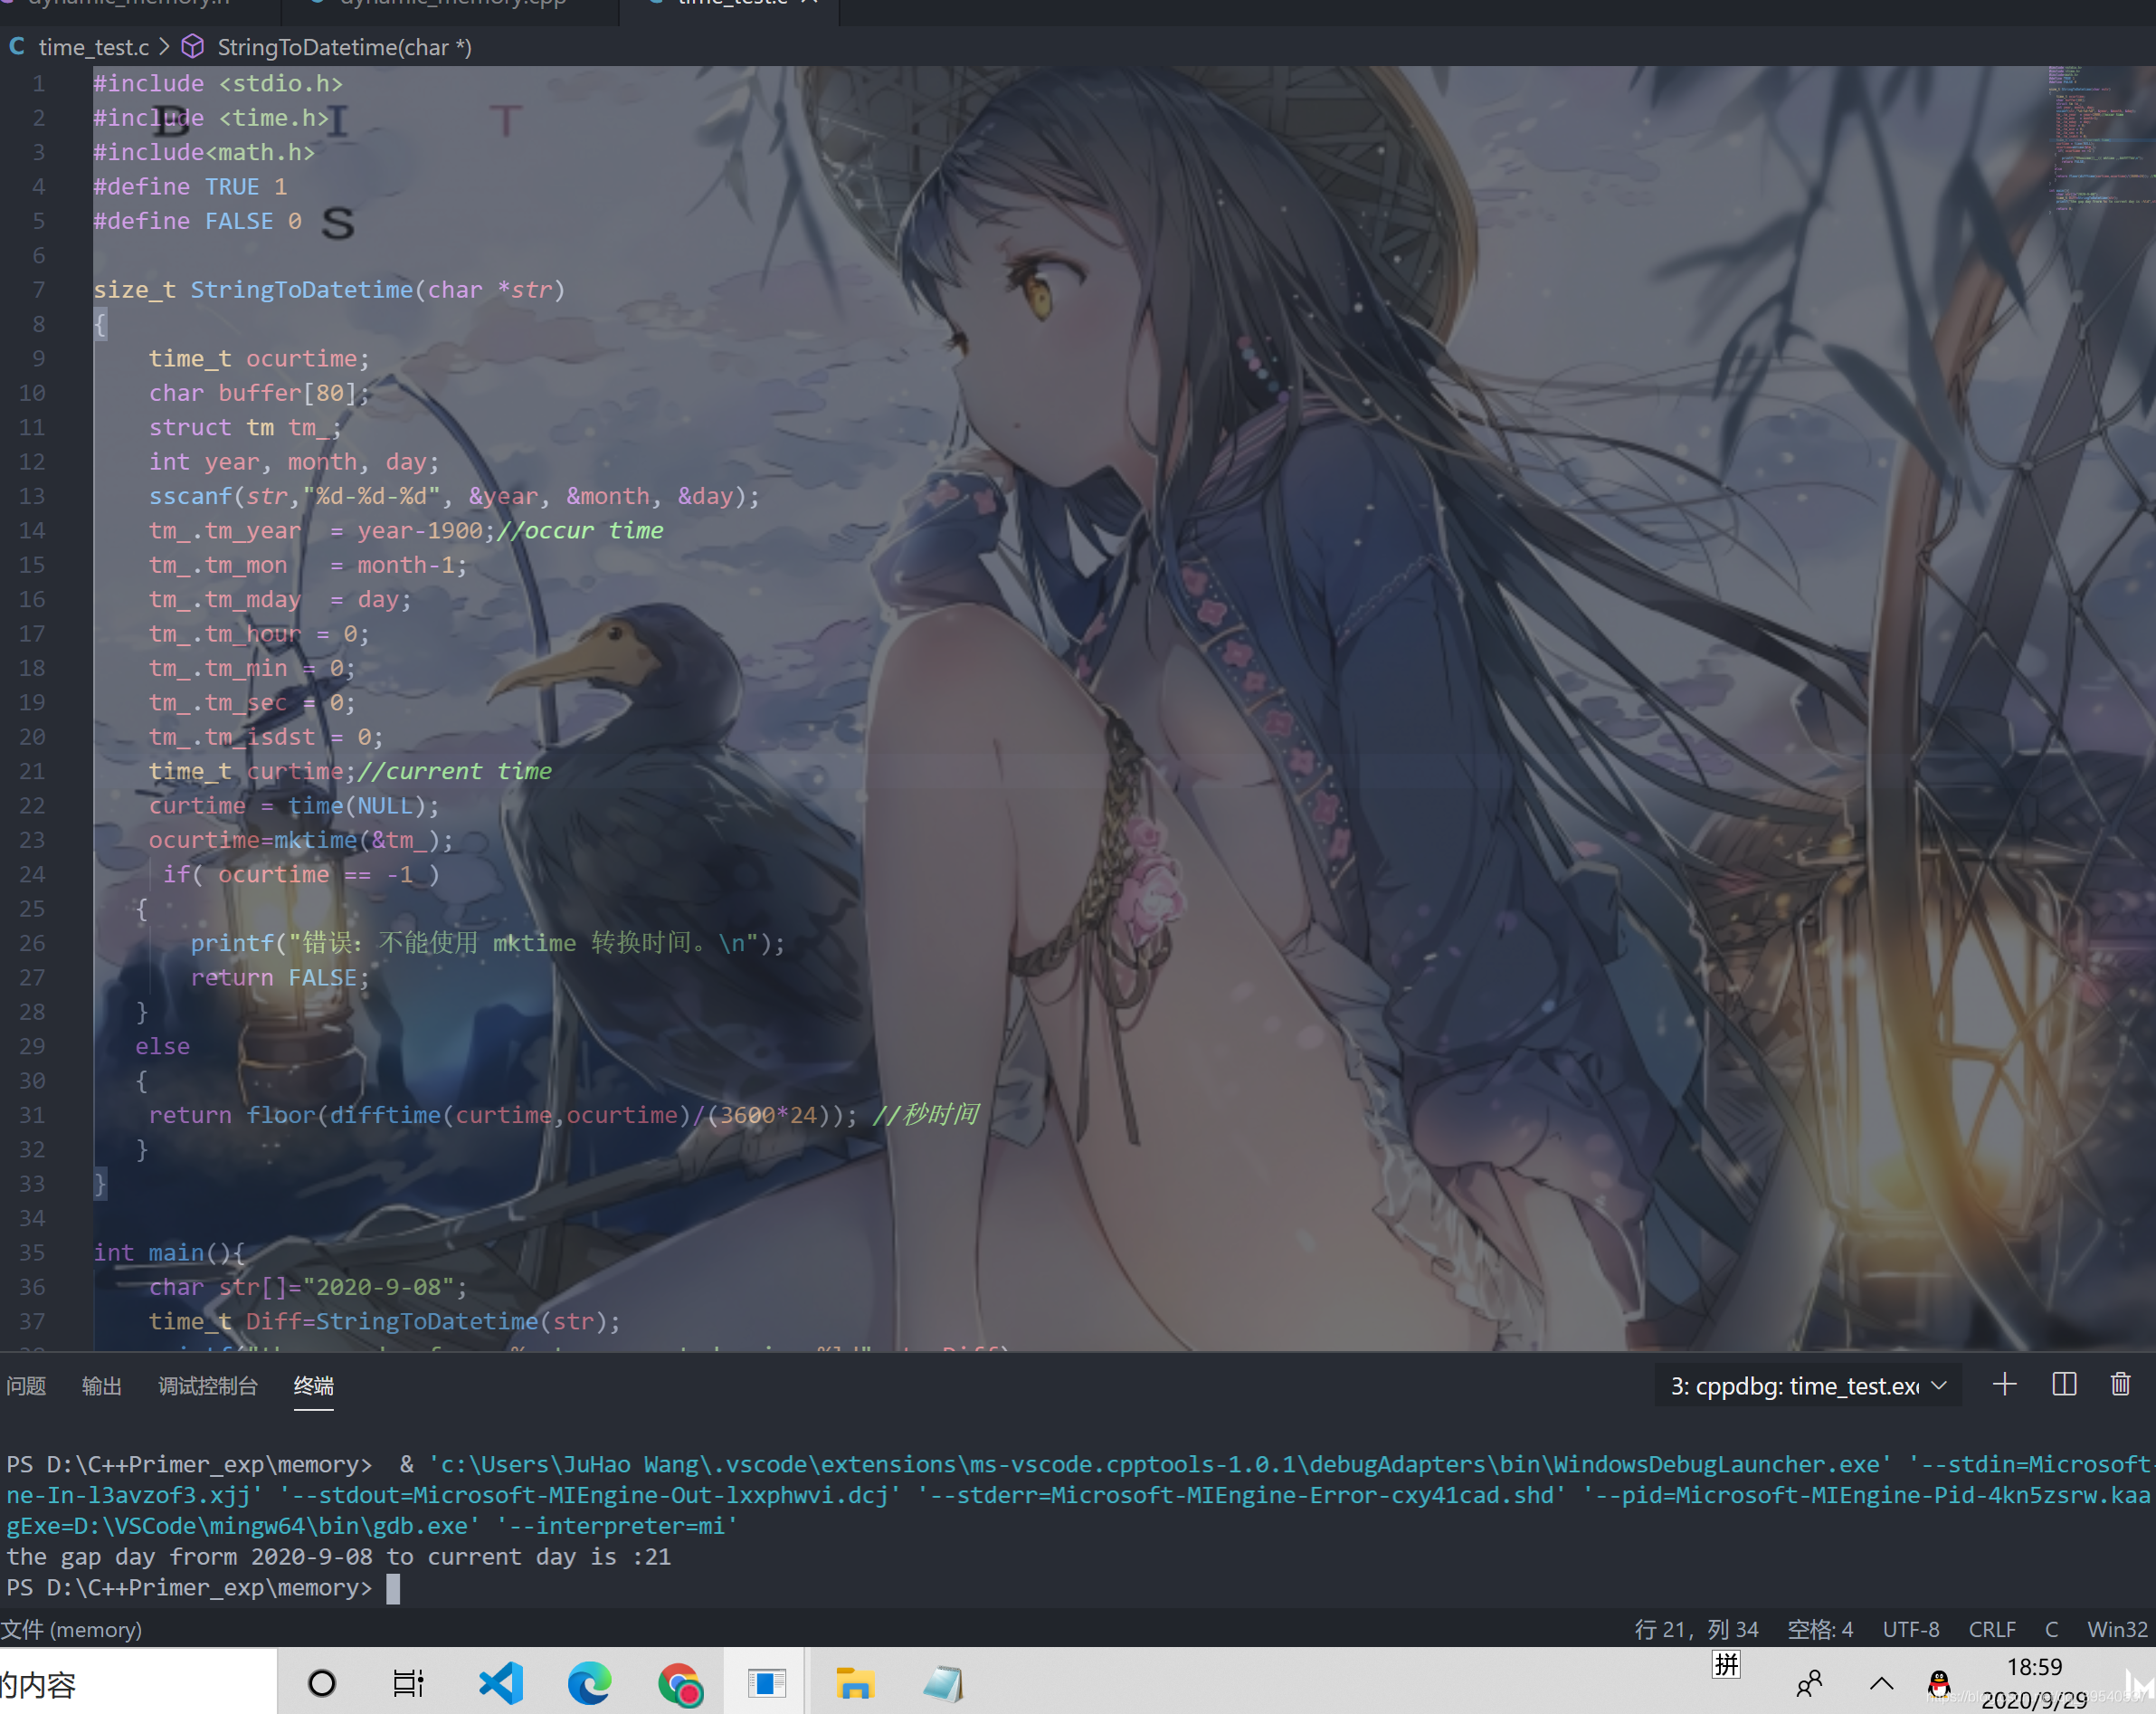
Task: Click the QQ penguin tray icon
Action: [x=1939, y=1684]
